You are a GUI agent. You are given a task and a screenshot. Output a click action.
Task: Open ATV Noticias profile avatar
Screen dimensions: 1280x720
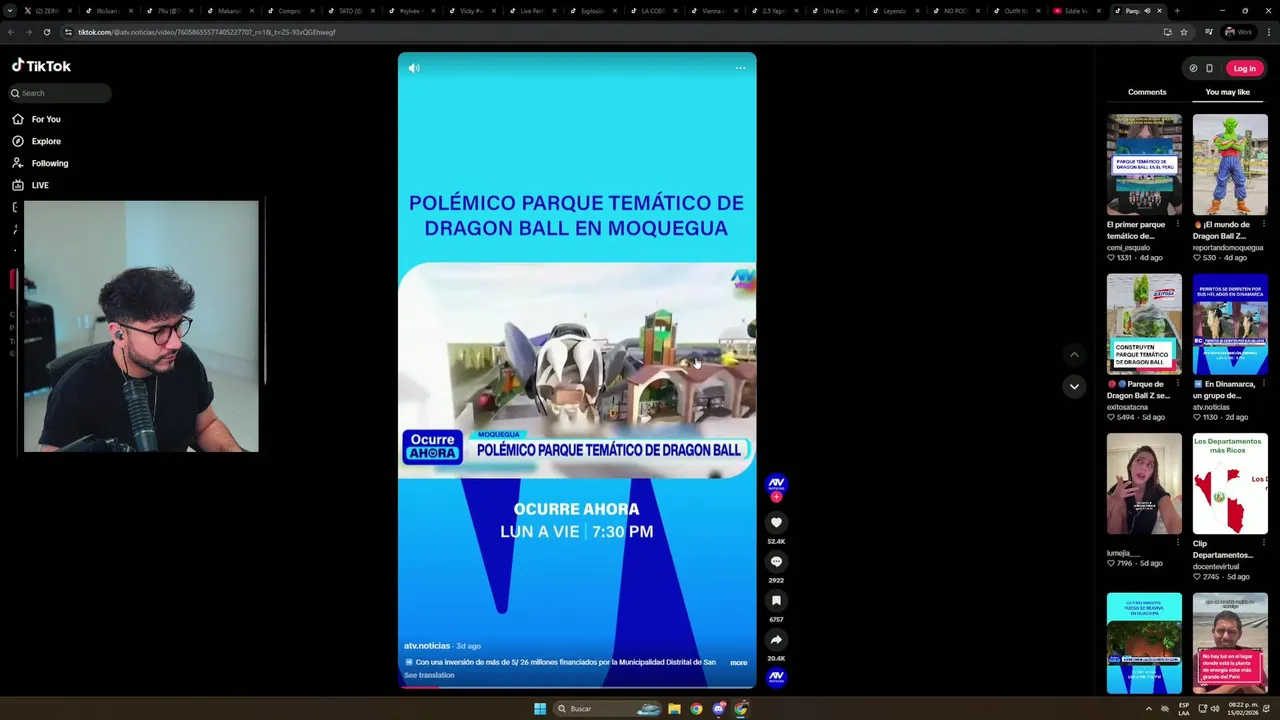(x=776, y=483)
